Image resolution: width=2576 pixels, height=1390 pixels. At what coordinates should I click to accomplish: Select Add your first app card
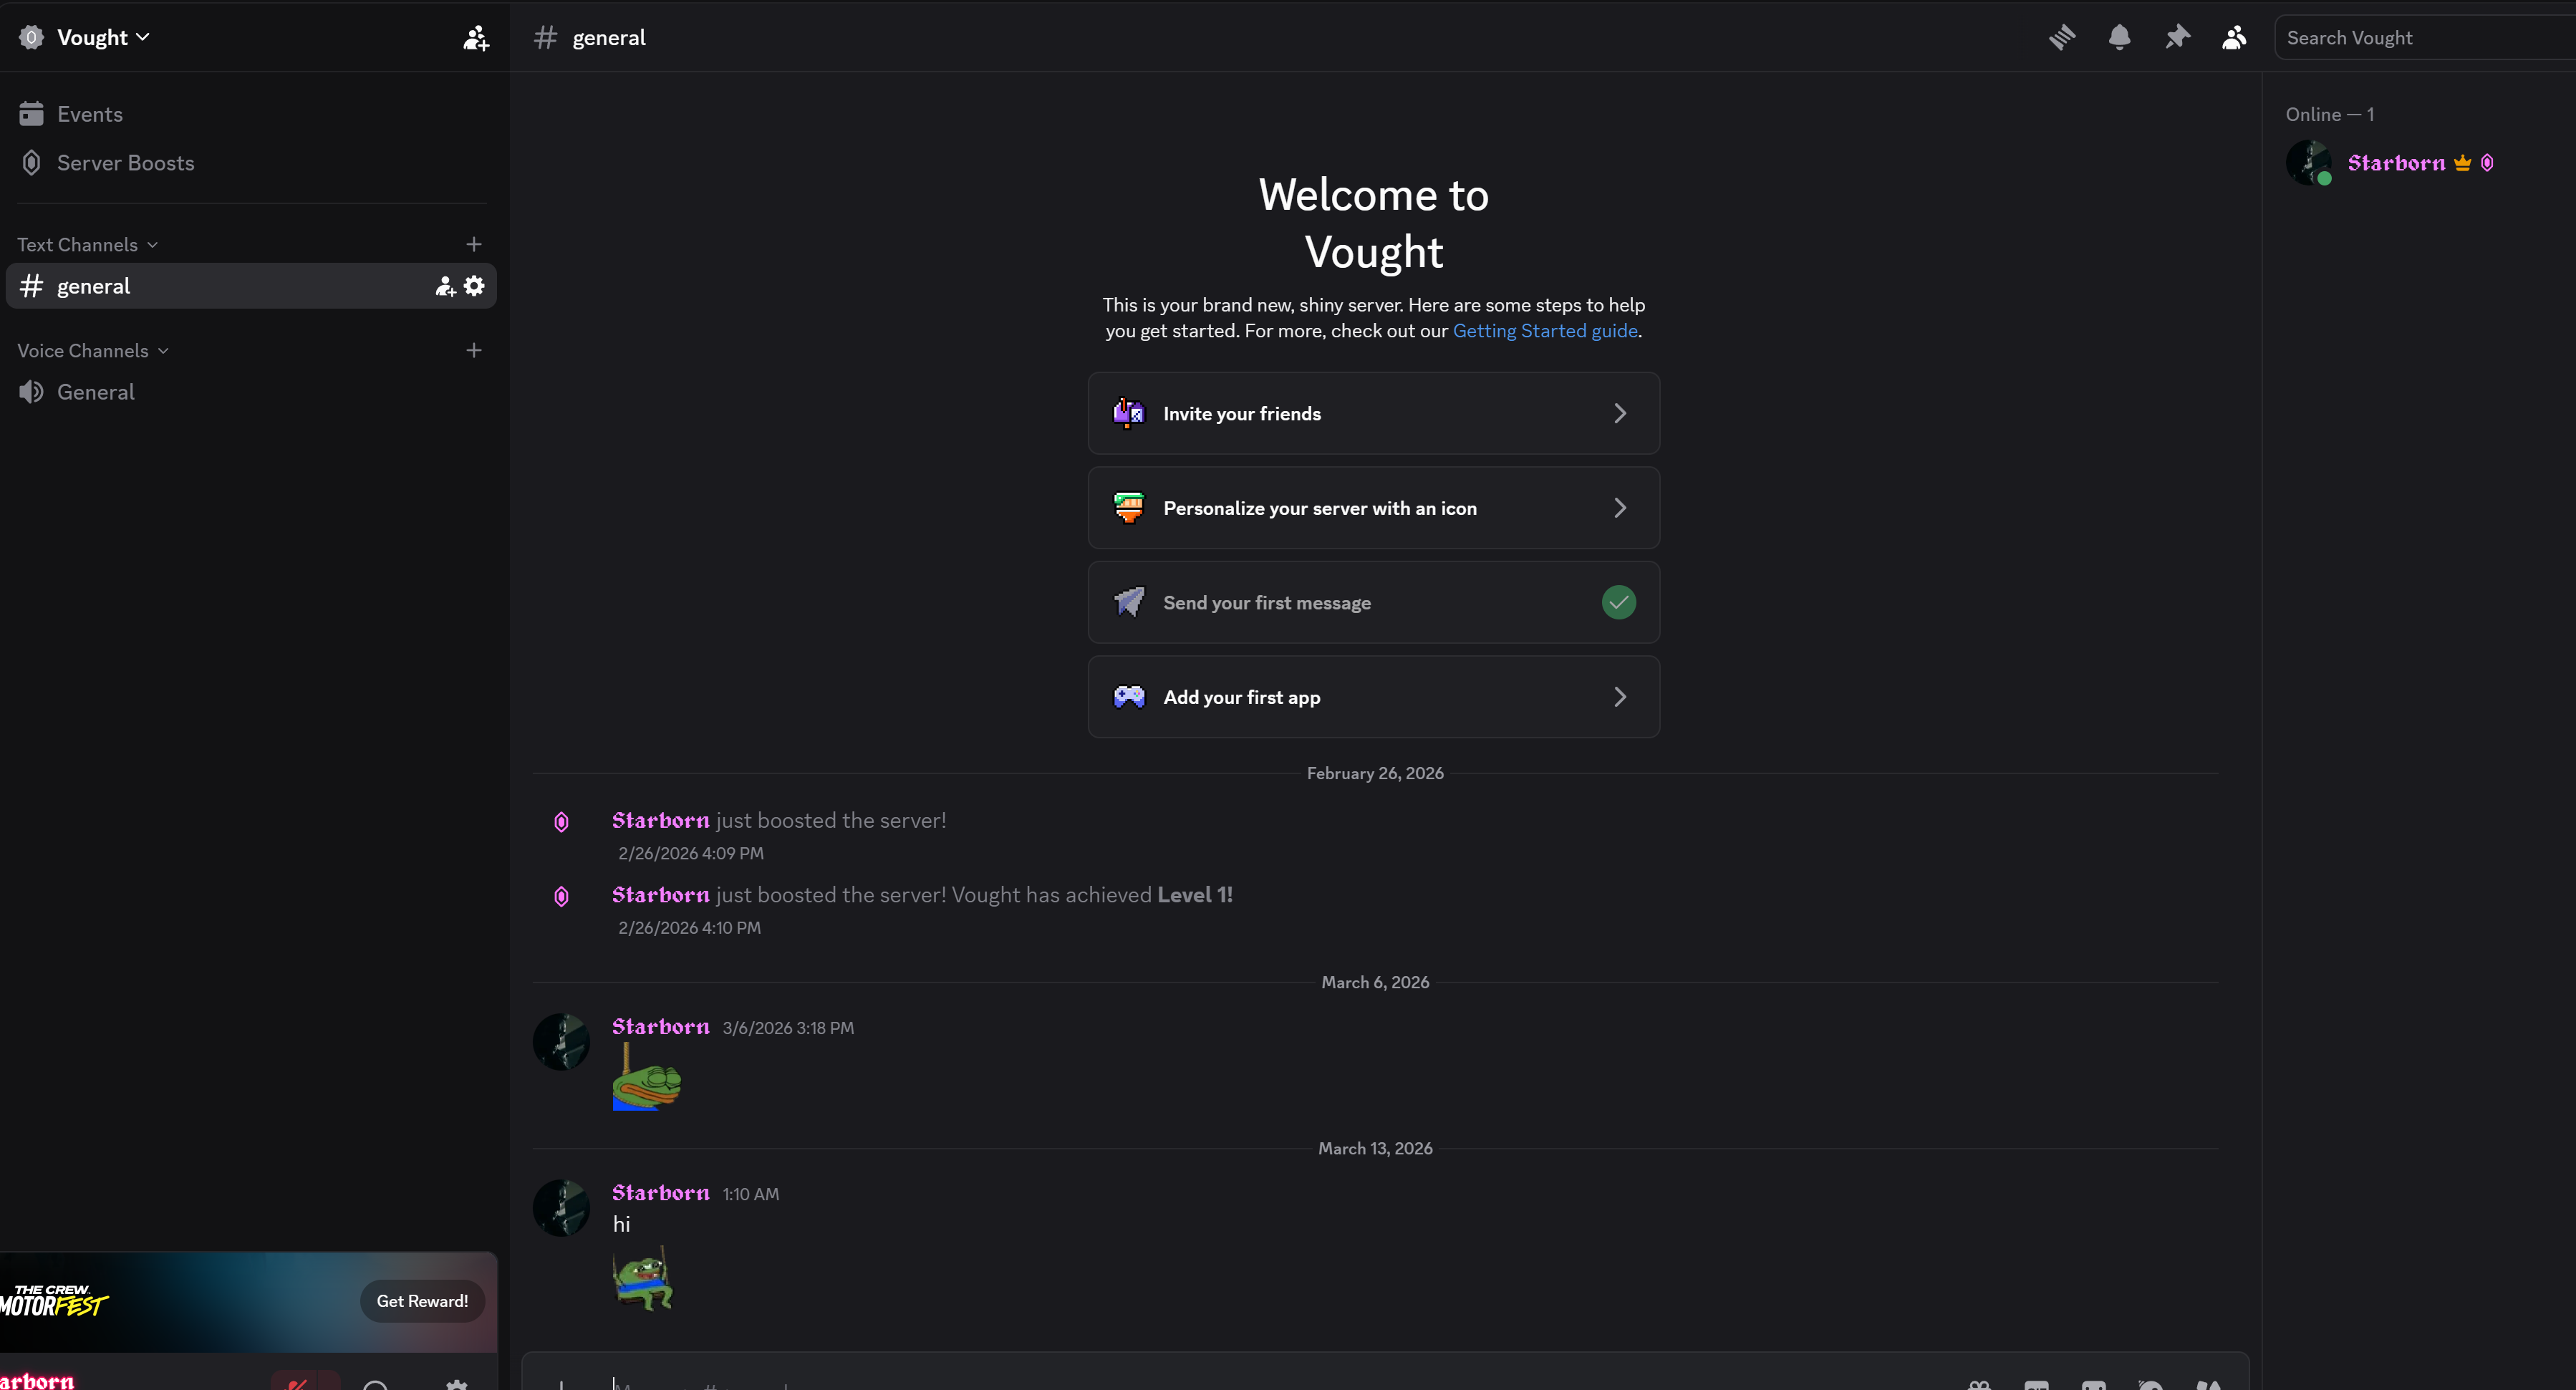(1373, 697)
